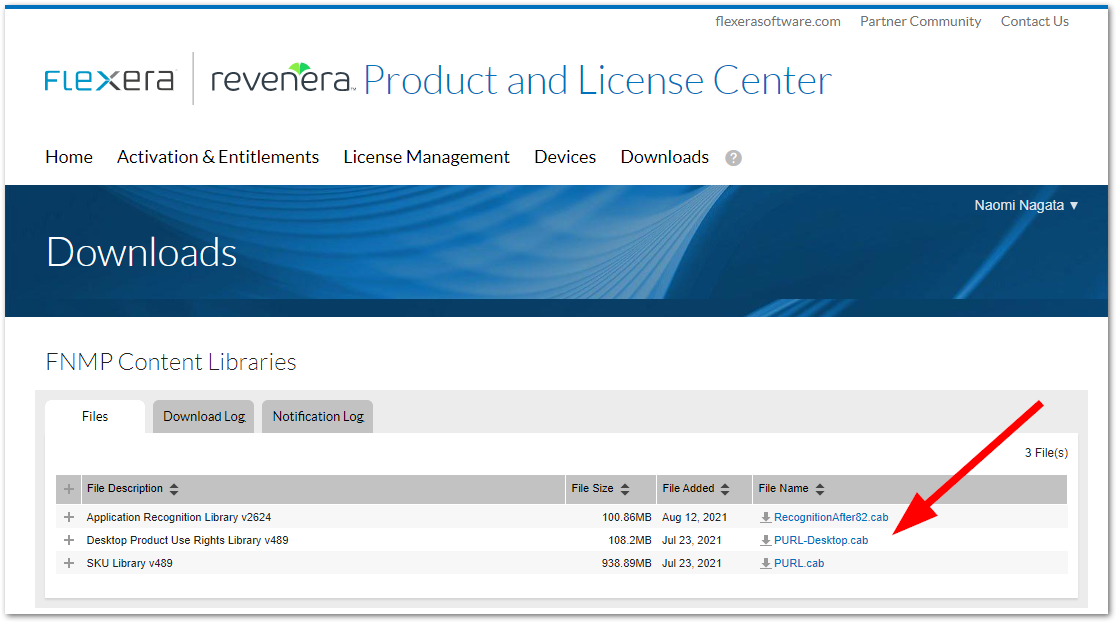This screenshot has width=1117, height=623.
Task: Click the 'Aug 12, 2021' date cell
Action: [695, 518]
